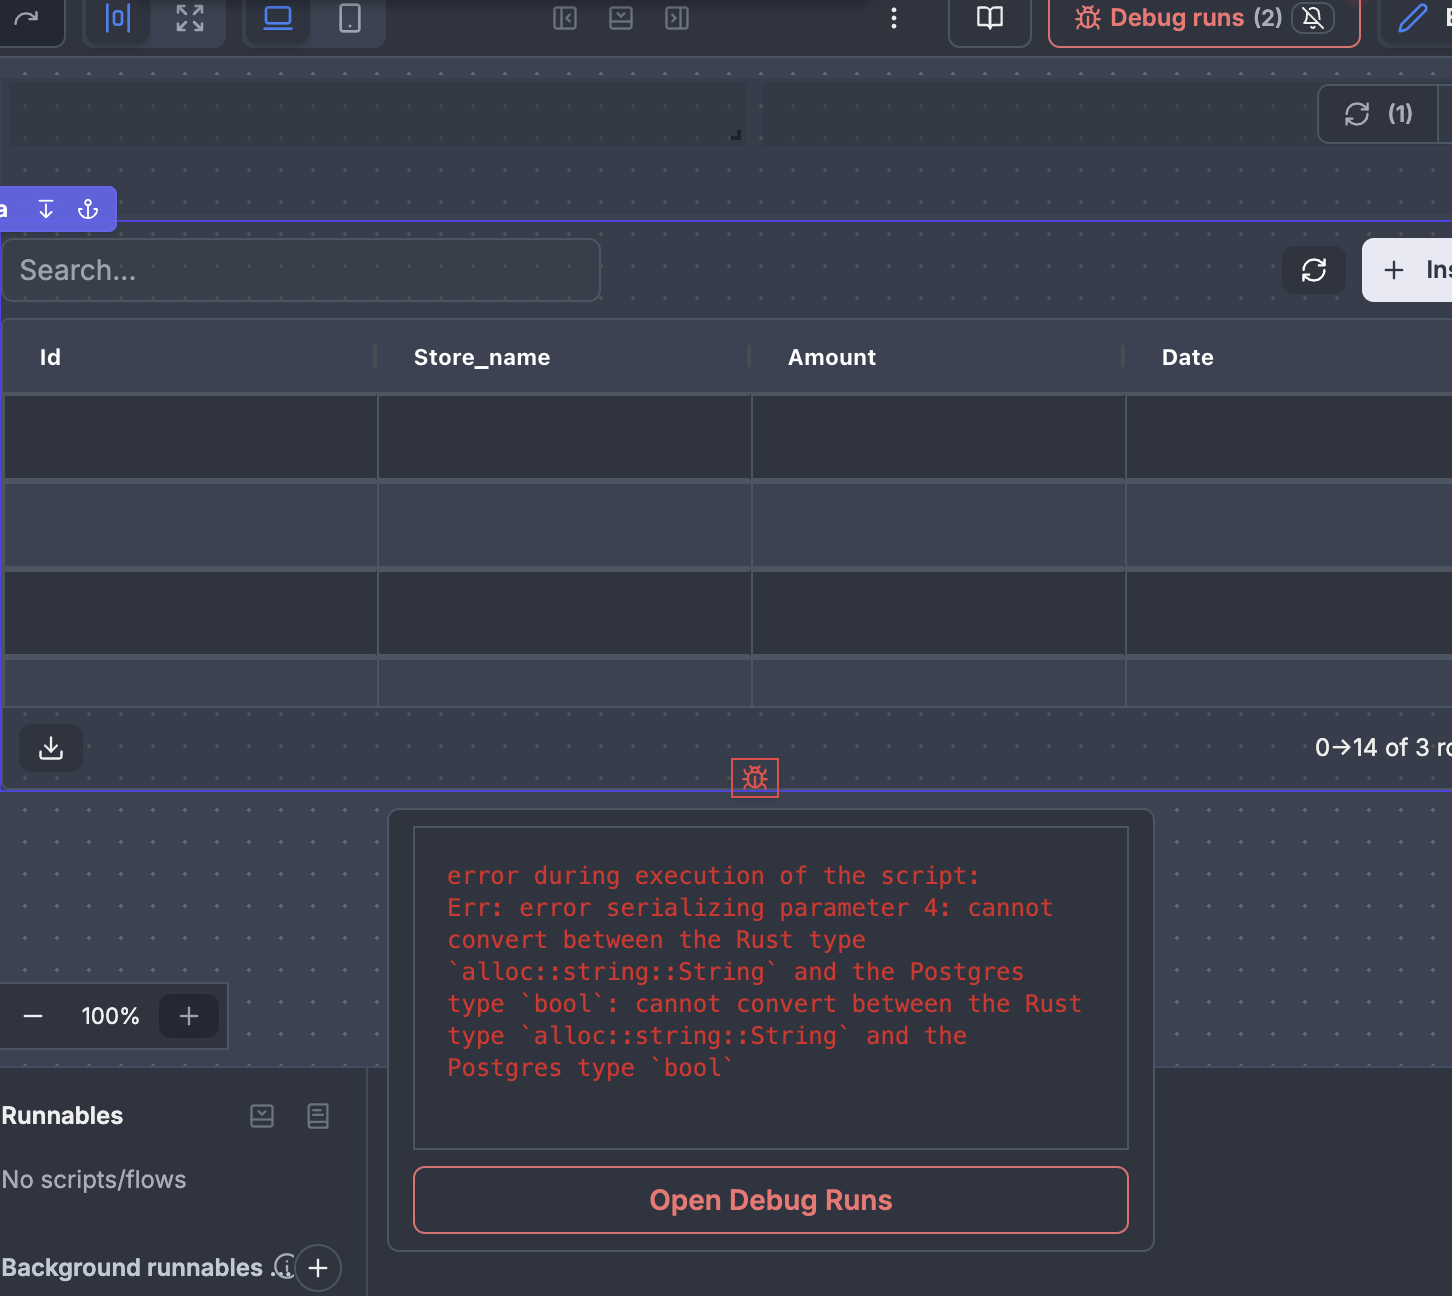Toggle the bottom panel visibility

coord(621,18)
